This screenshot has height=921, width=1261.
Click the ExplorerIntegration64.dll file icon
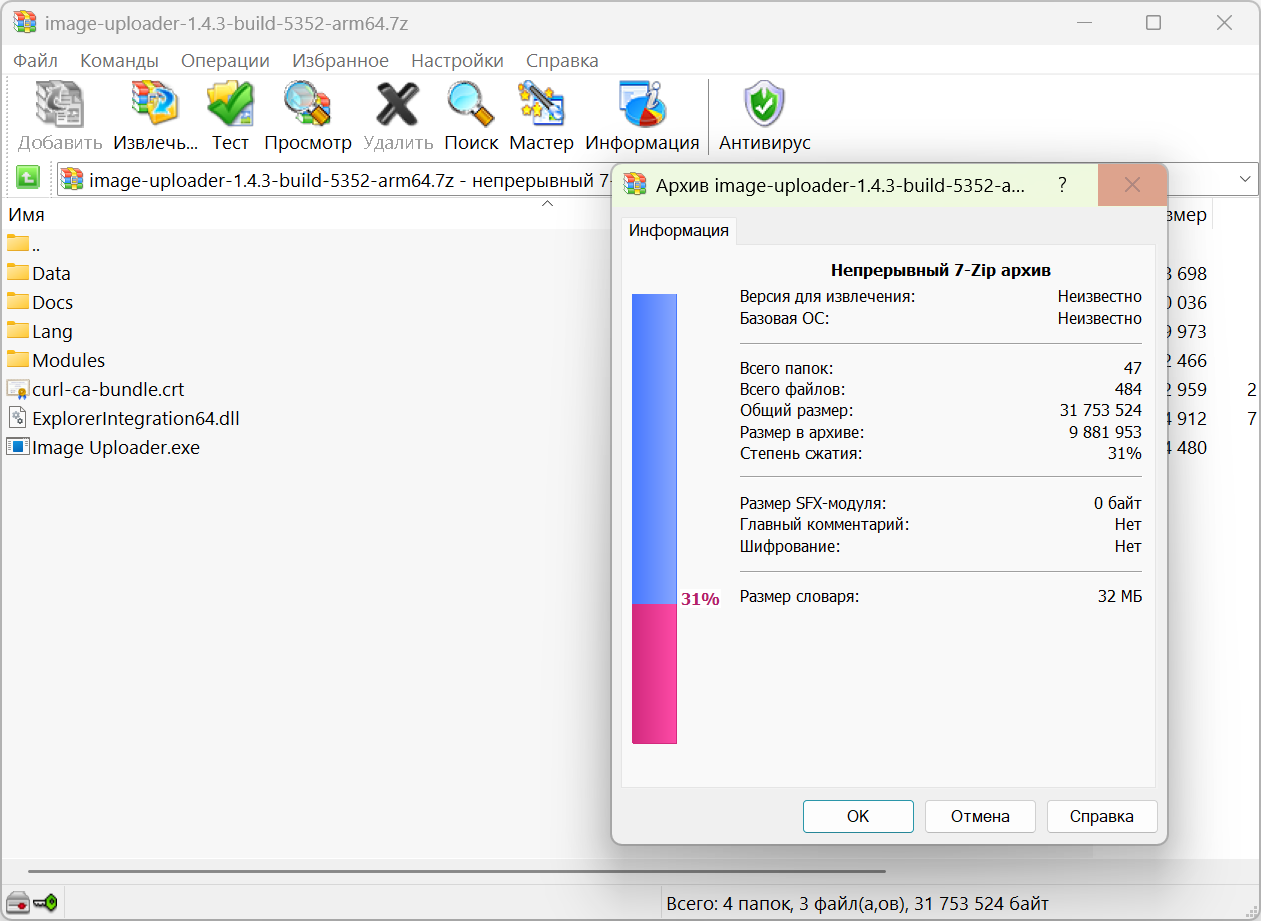click(x=18, y=418)
